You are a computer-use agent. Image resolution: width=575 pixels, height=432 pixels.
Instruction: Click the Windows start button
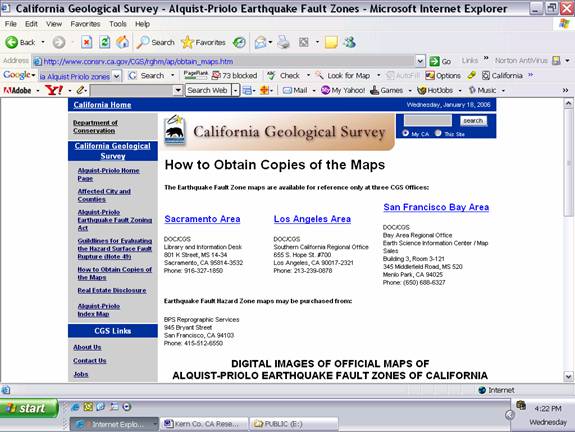tap(29, 408)
